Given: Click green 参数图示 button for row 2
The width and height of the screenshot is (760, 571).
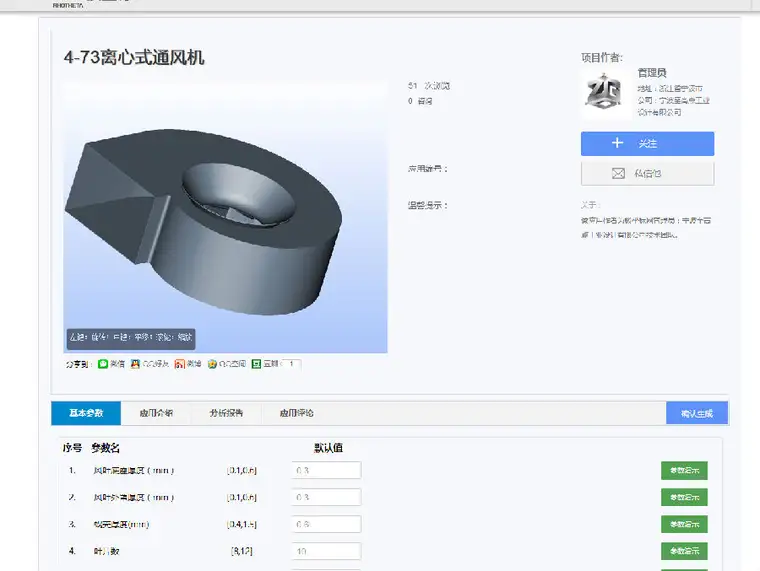Looking at the screenshot, I should [684, 497].
